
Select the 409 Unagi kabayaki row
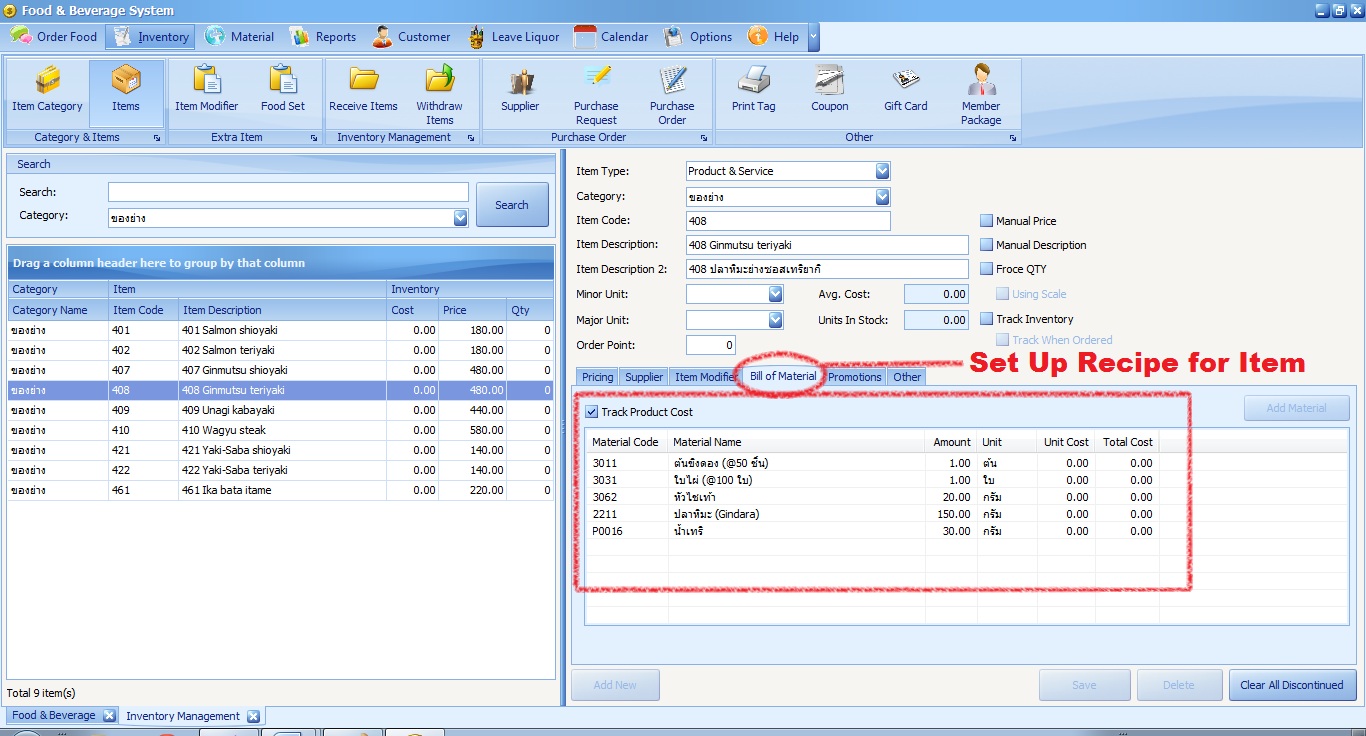280,410
